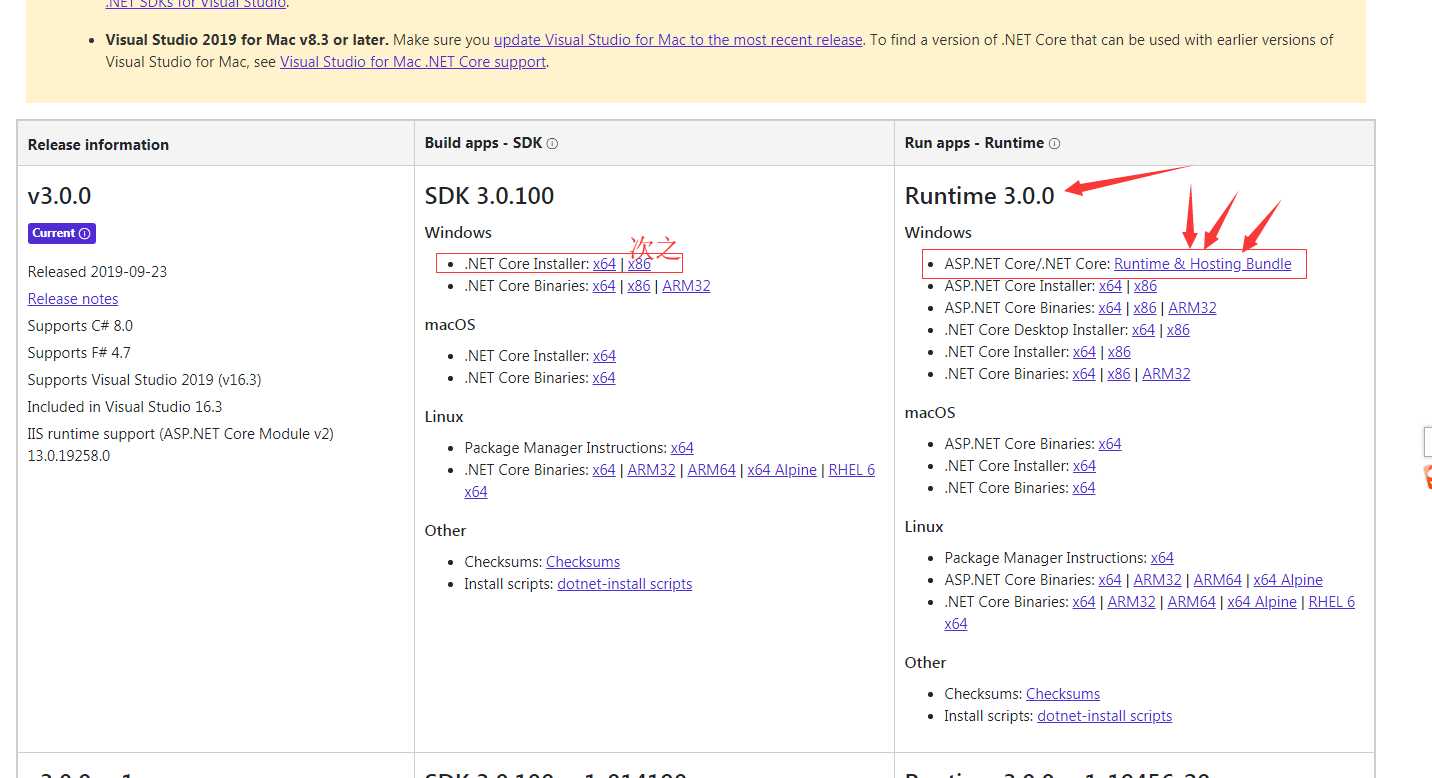The height and width of the screenshot is (778, 1432).
Task: Click info icon beside Build apps - SDK
Action: [x=552, y=144]
